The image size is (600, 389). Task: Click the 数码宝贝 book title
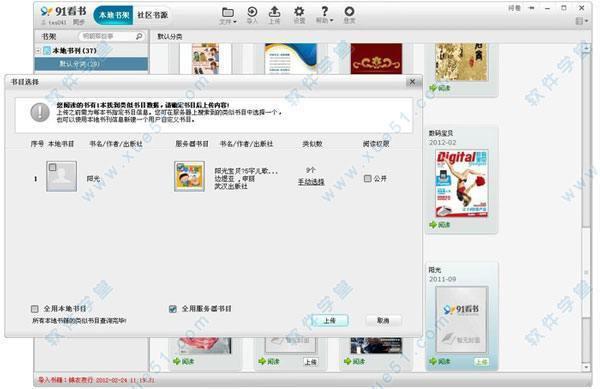point(441,133)
